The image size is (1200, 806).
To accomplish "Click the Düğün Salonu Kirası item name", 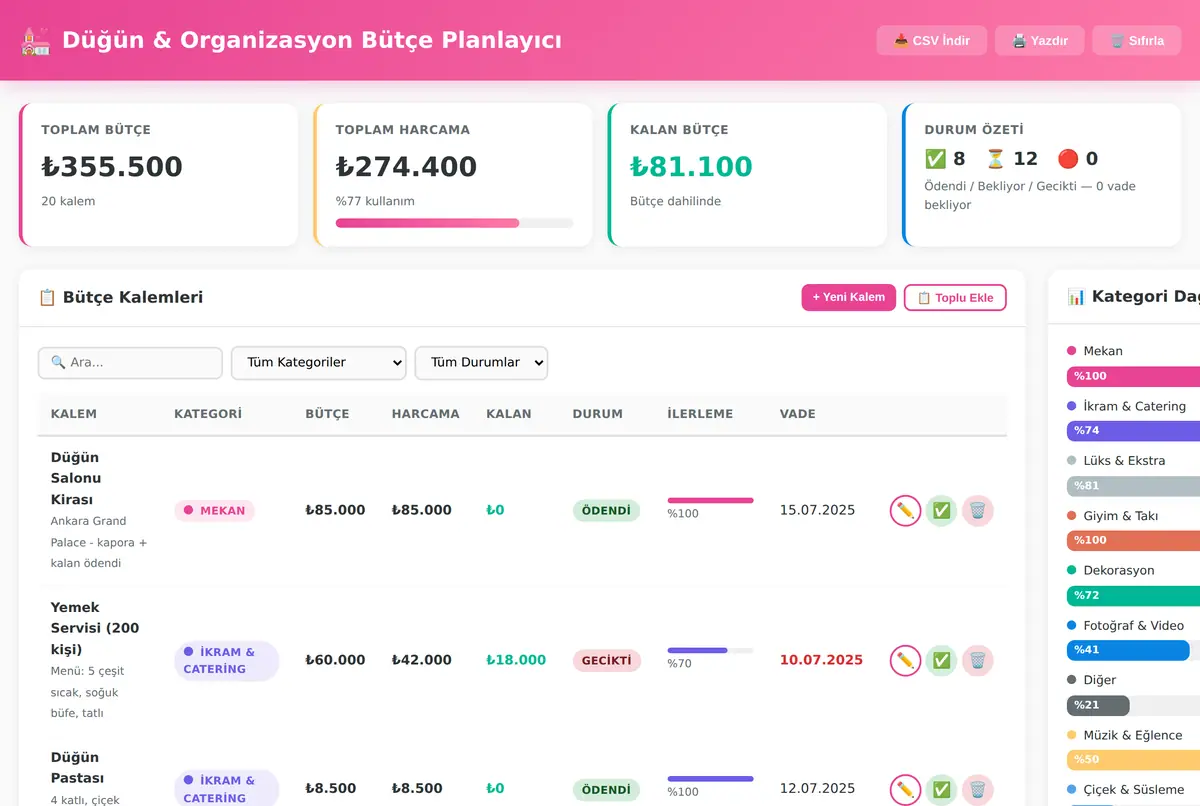I will point(76,478).
